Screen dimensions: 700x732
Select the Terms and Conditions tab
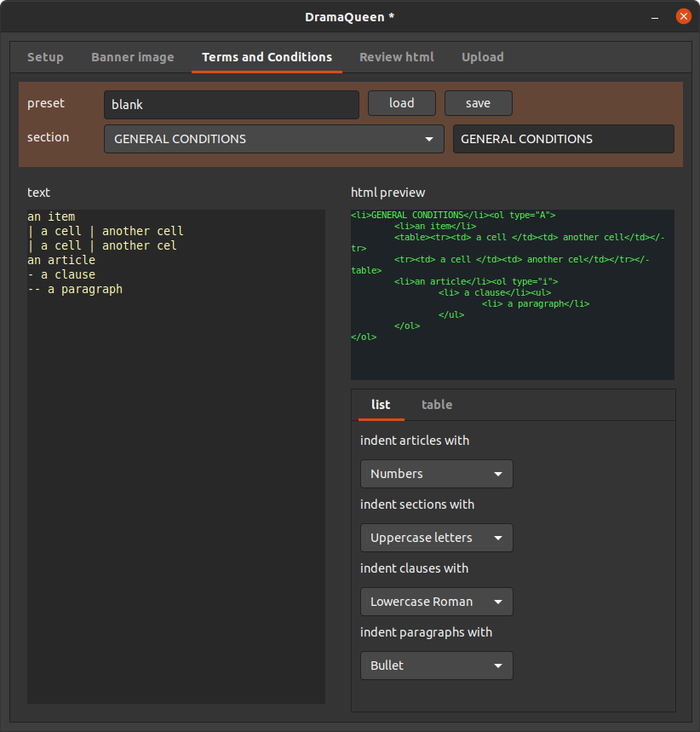coord(267,57)
